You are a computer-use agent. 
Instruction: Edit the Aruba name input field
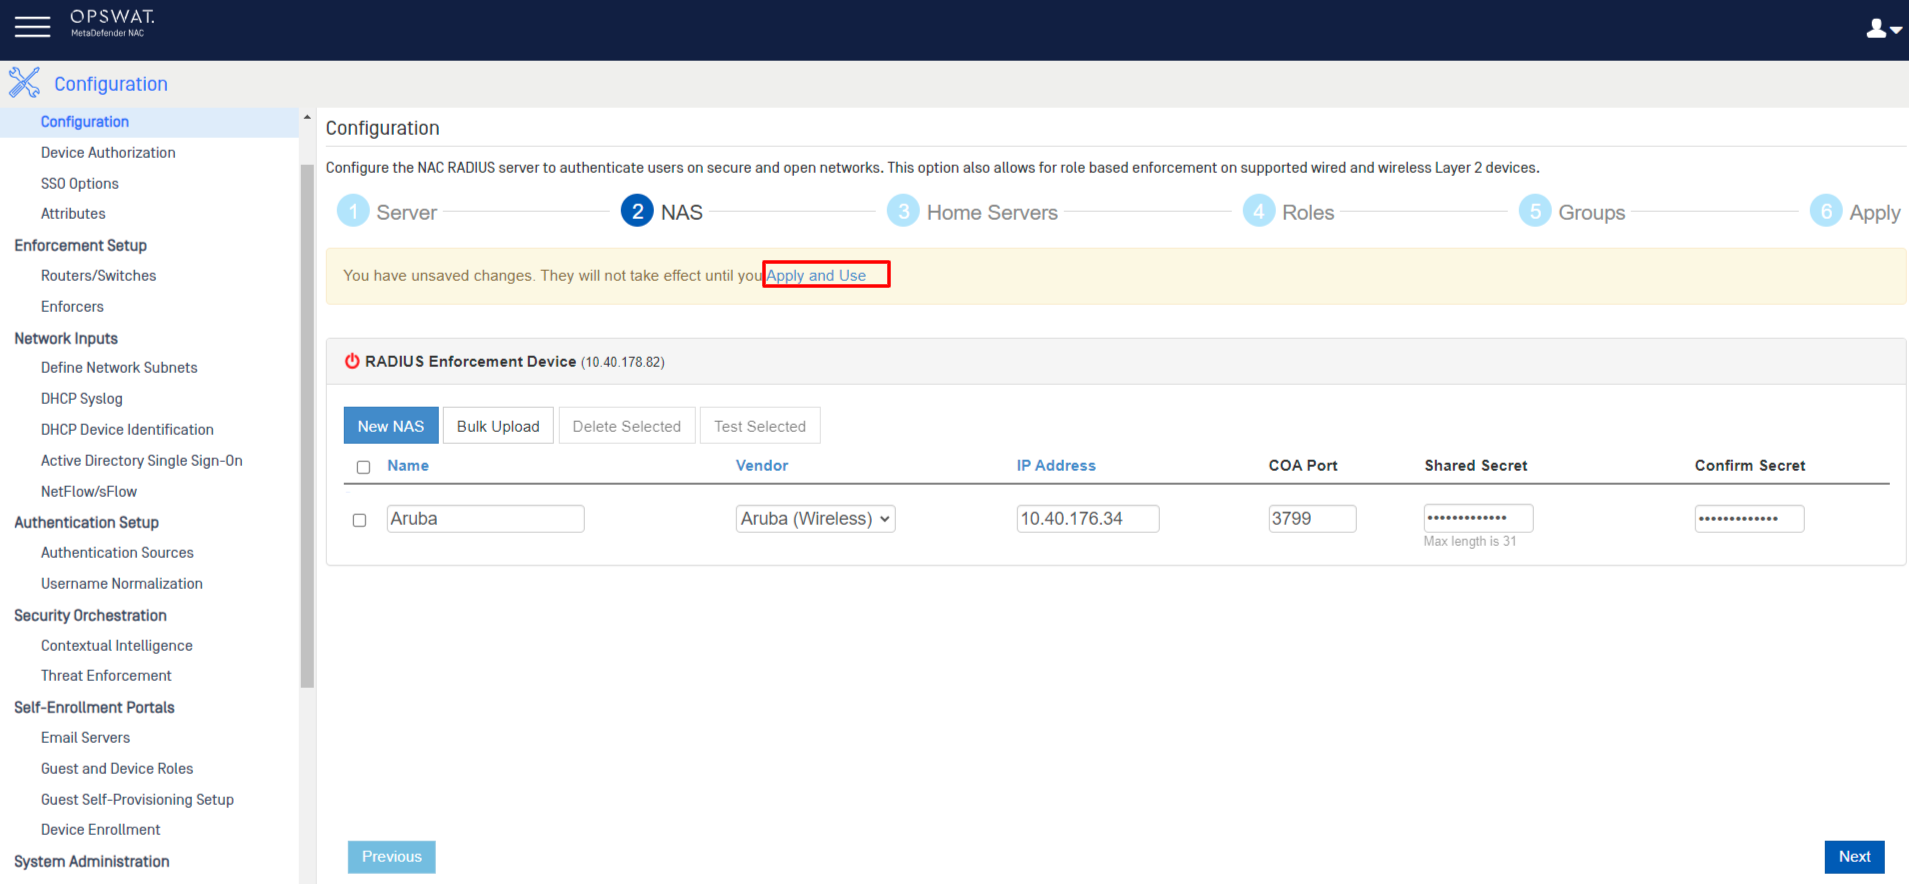click(485, 518)
